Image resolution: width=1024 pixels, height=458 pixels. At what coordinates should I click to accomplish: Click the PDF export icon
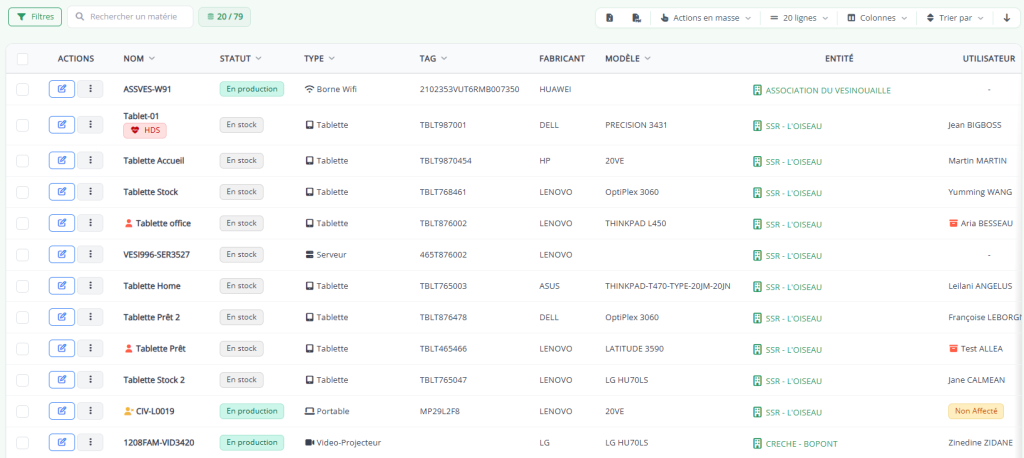(636, 18)
